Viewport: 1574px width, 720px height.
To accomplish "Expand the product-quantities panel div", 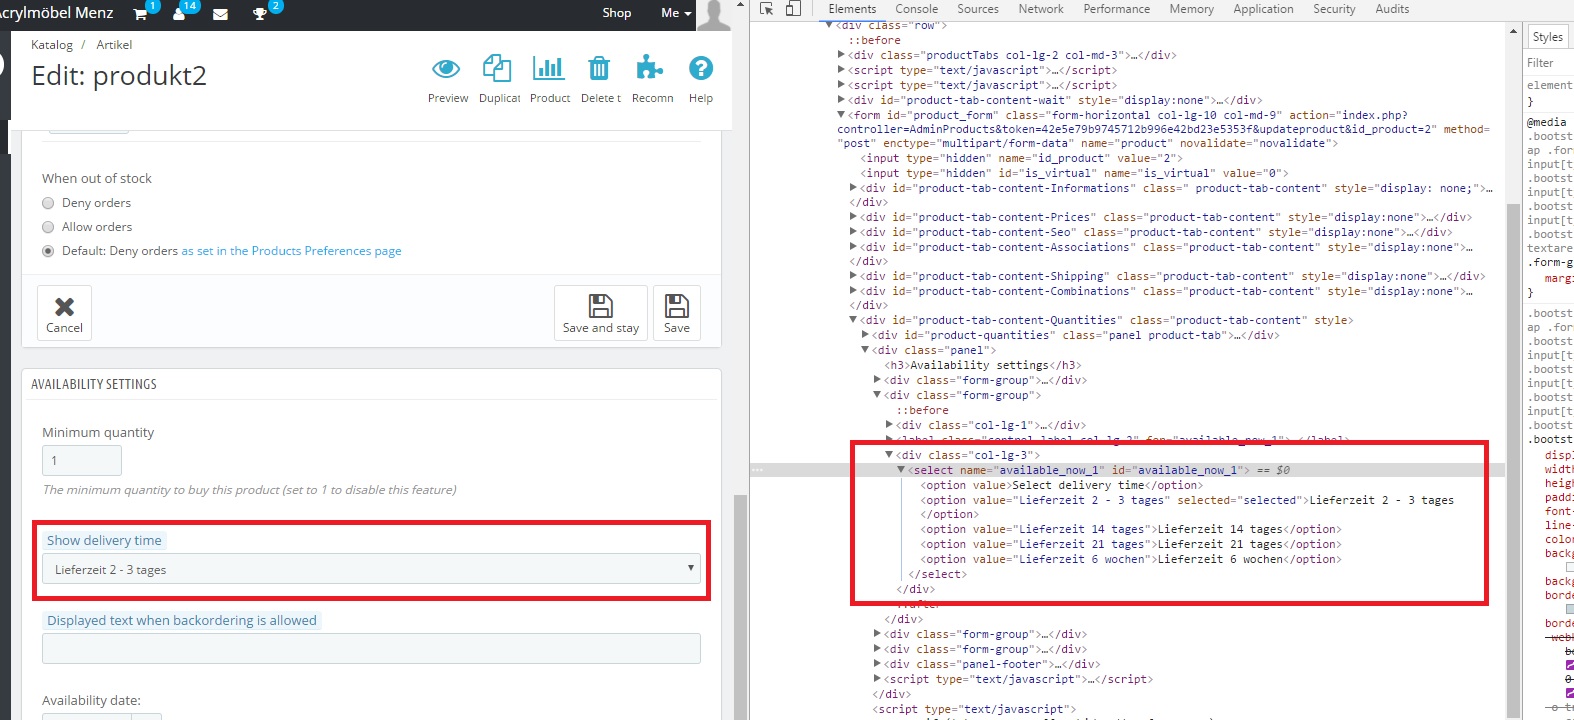I will [x=865, y=335].
